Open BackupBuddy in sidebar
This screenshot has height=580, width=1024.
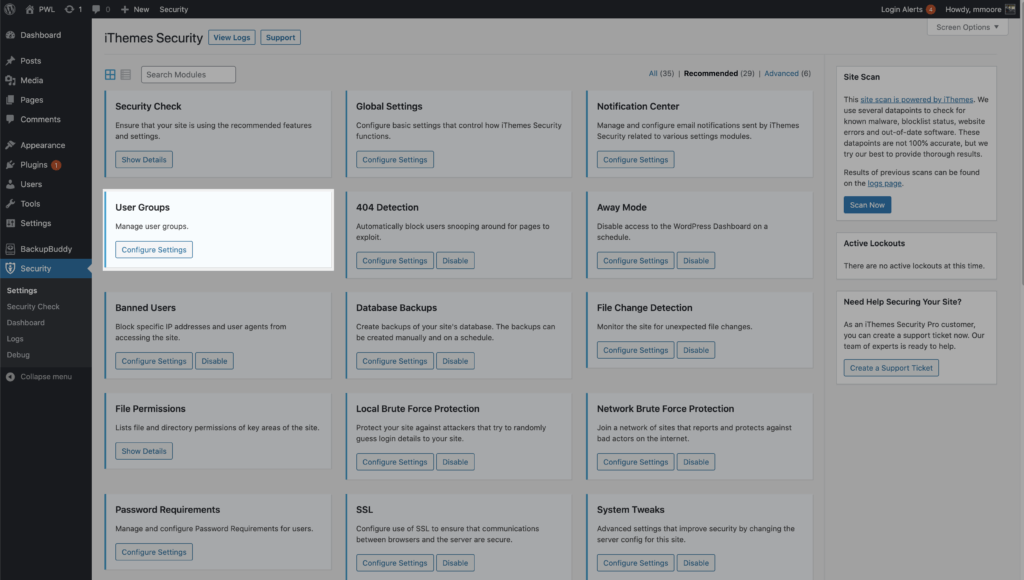coord(46,249)
